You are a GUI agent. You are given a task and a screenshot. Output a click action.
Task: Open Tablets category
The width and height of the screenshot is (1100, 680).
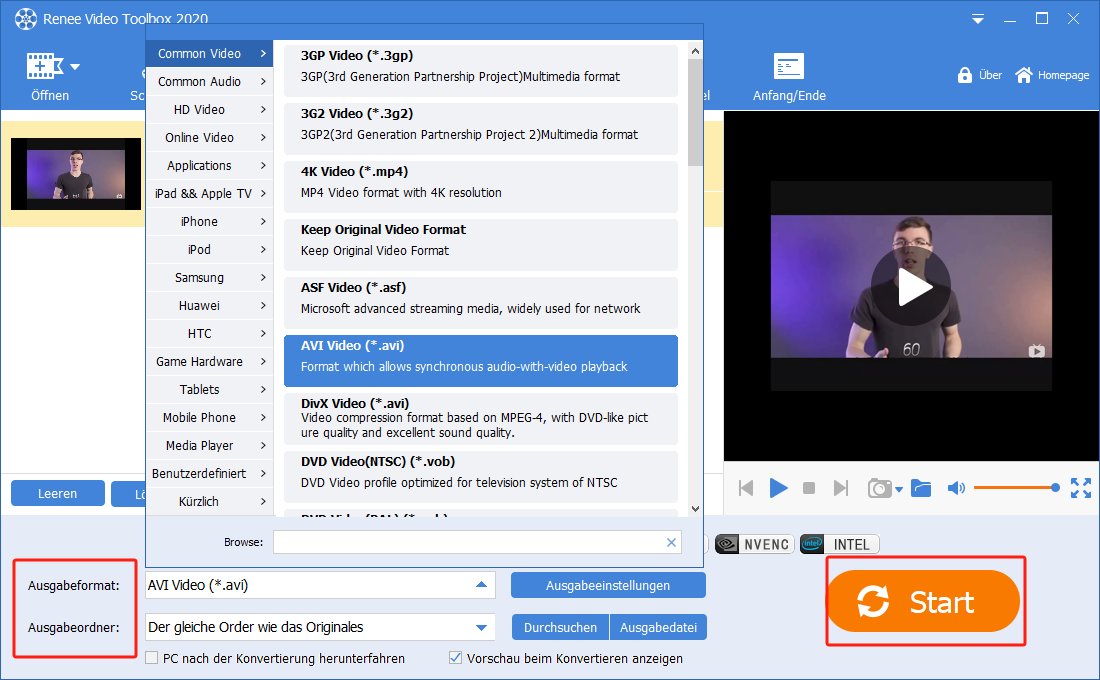pyautogui.click(x=209, y=389)
